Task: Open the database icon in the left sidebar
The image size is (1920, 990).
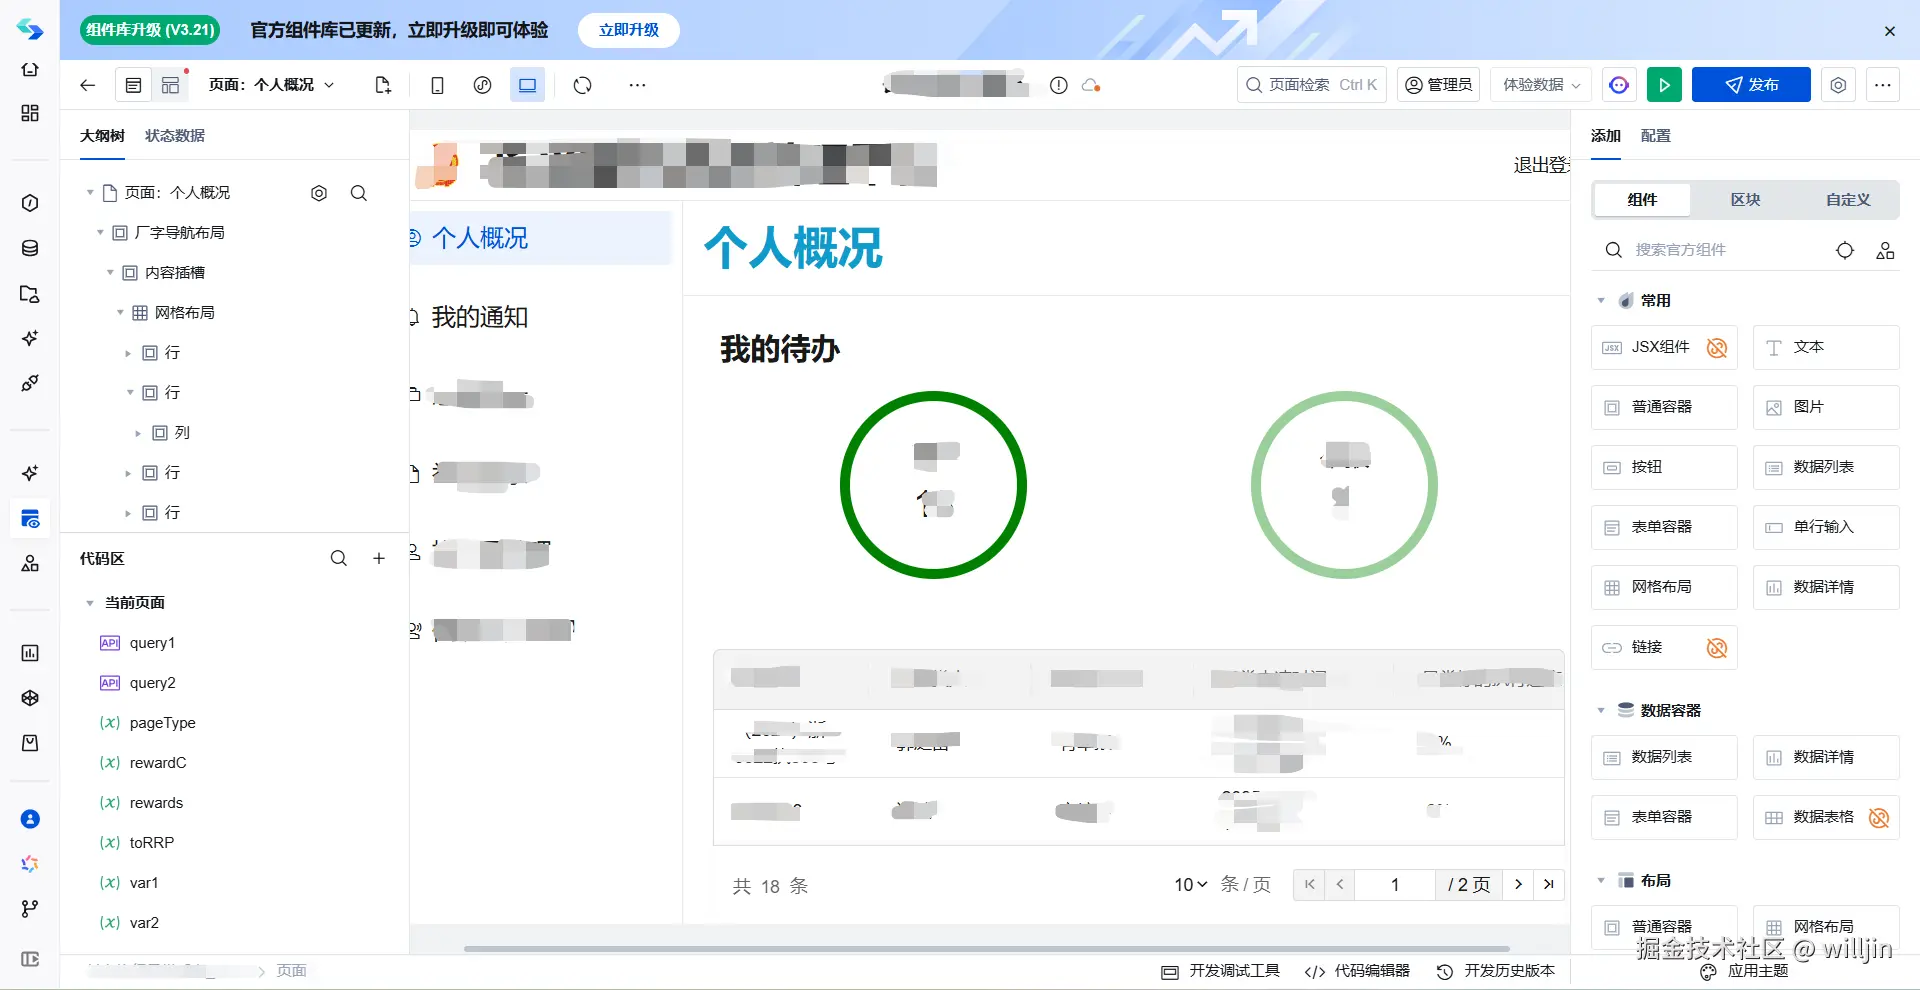Action: (30, 248)
